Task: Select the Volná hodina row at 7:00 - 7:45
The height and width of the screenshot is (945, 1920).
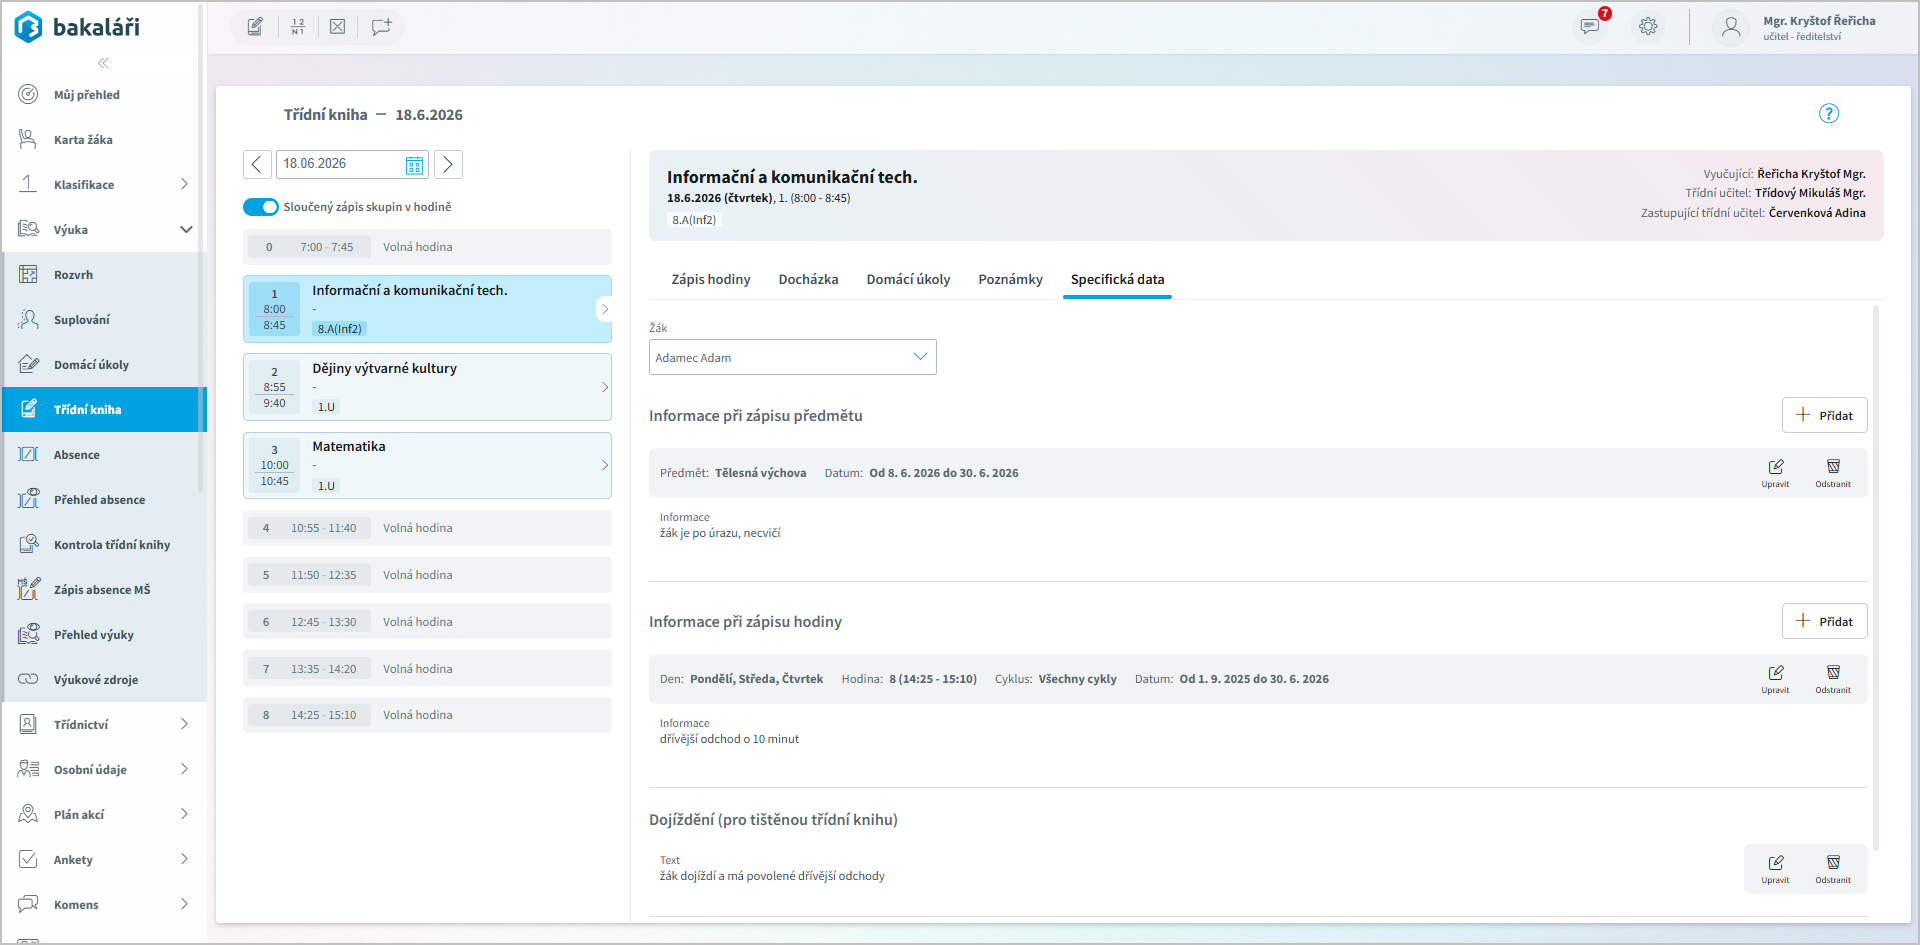Action: (427, 247)
